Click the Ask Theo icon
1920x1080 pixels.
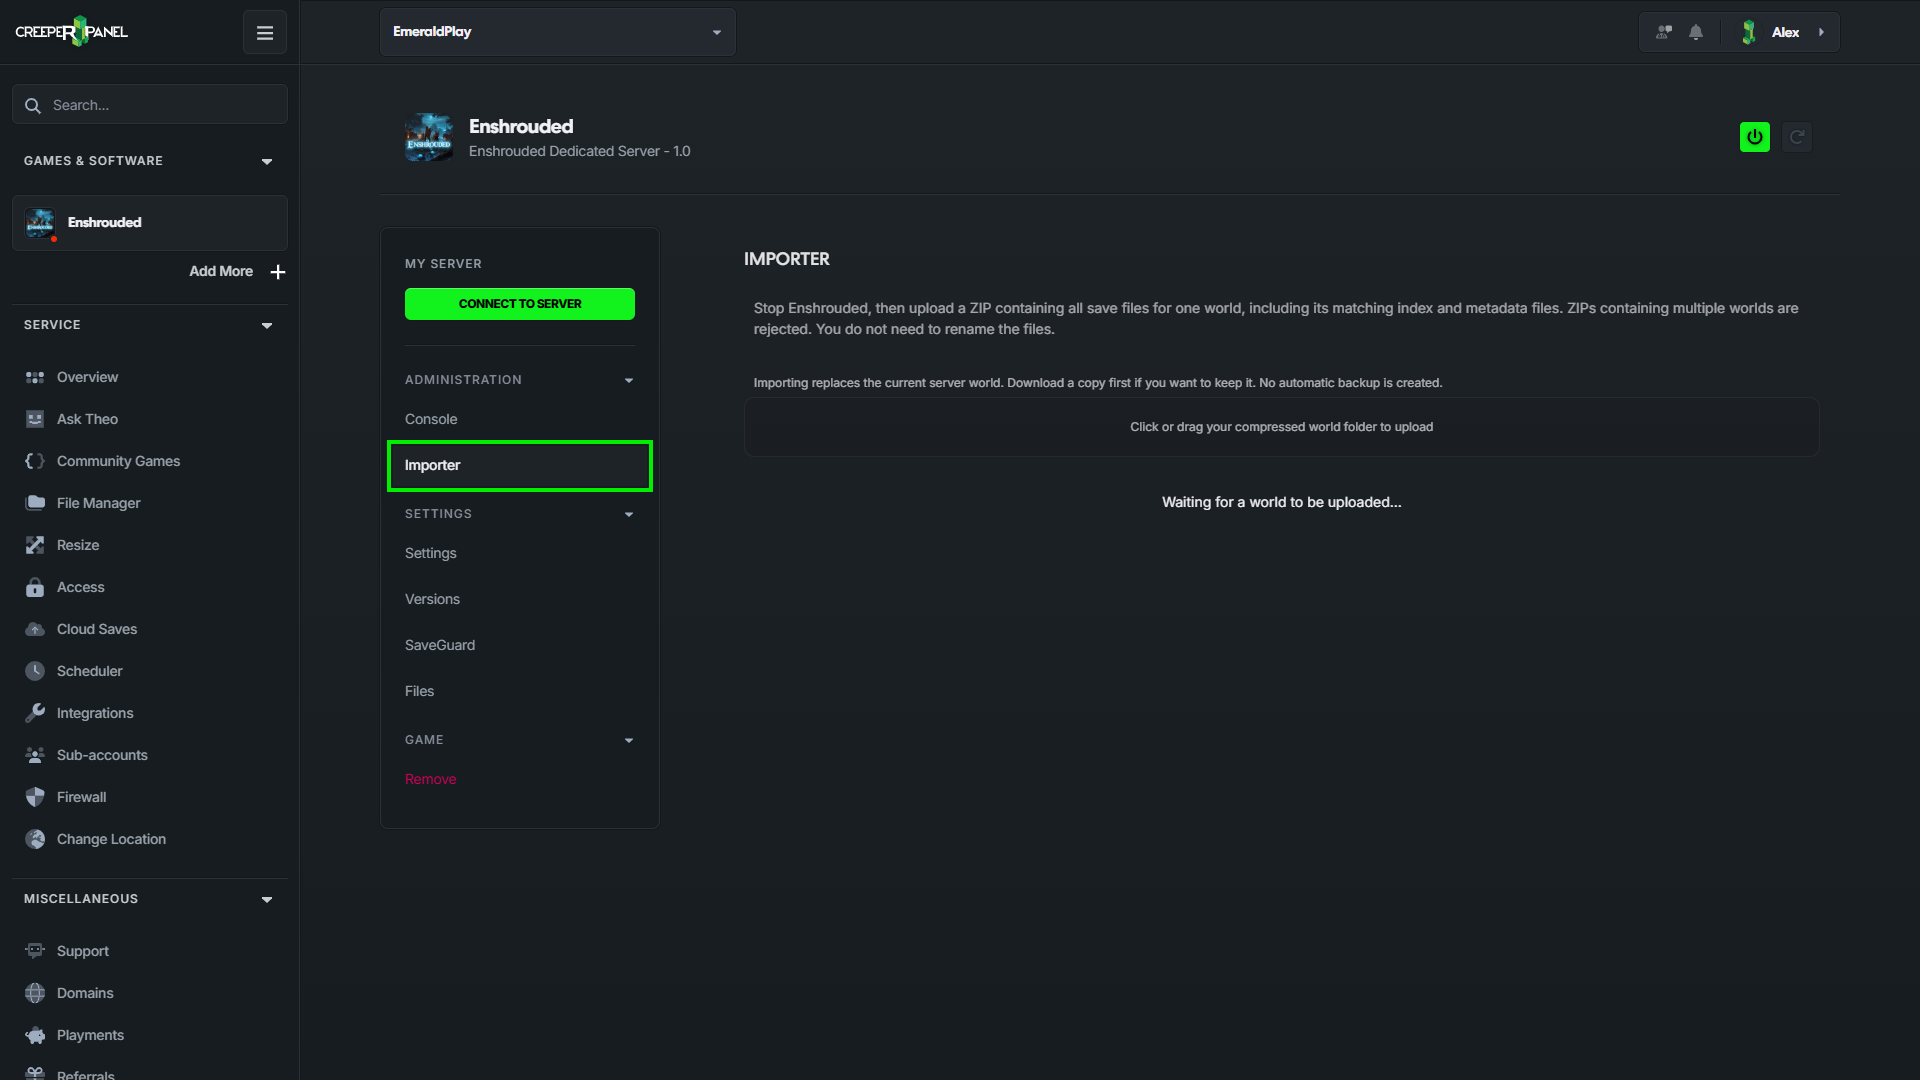35,419
